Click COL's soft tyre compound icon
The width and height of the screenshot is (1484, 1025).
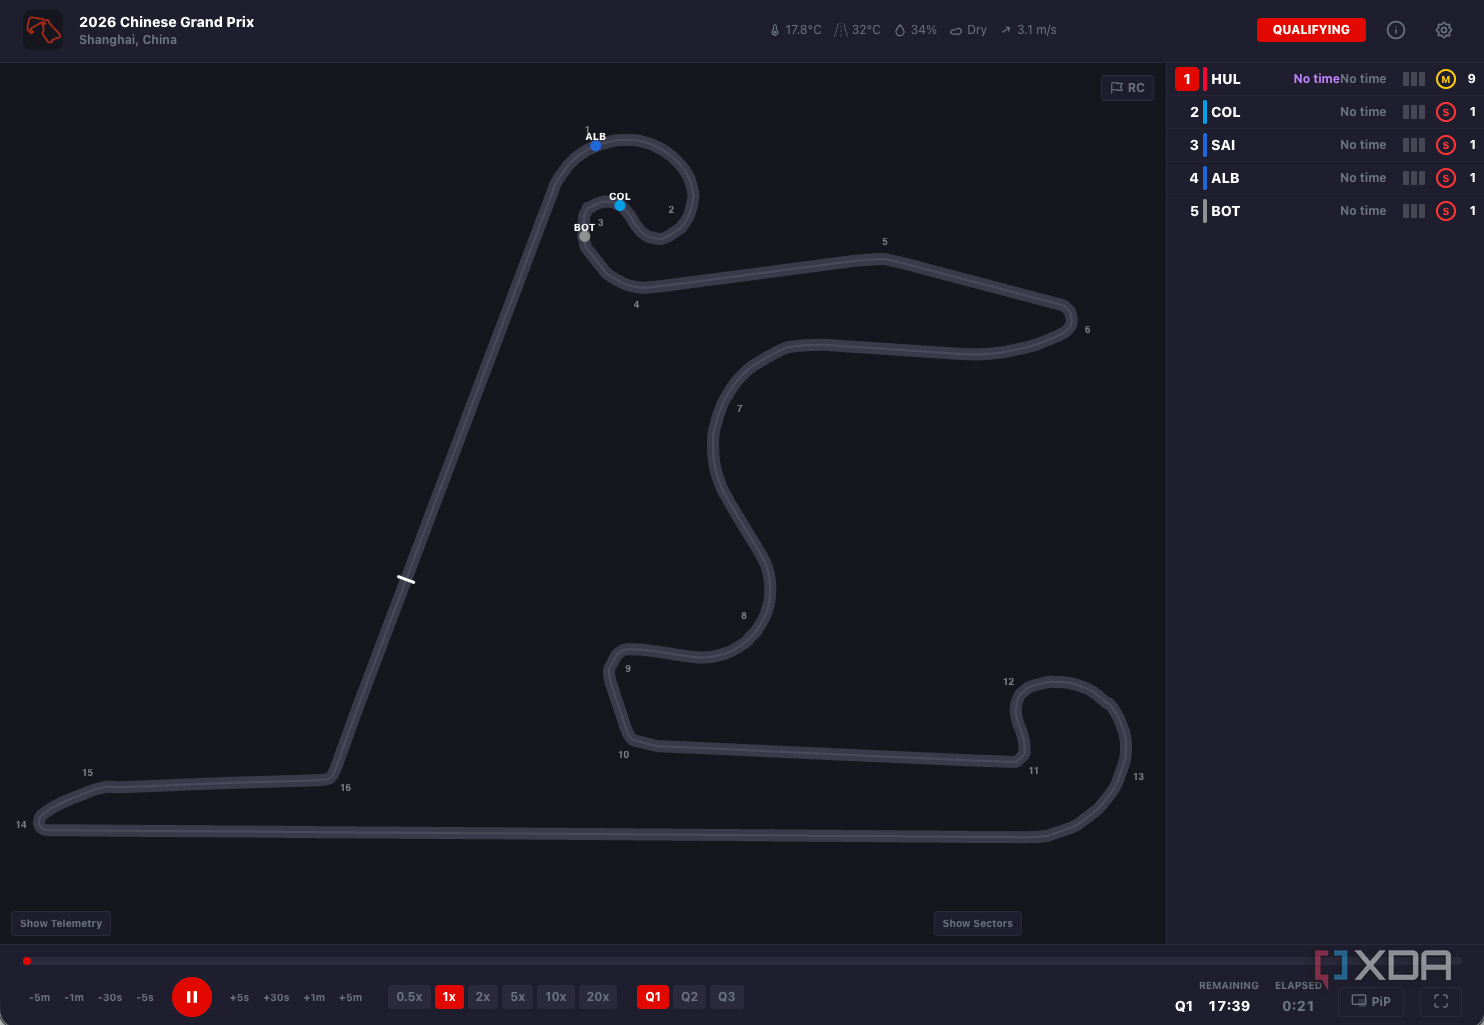coord(1445,112)
